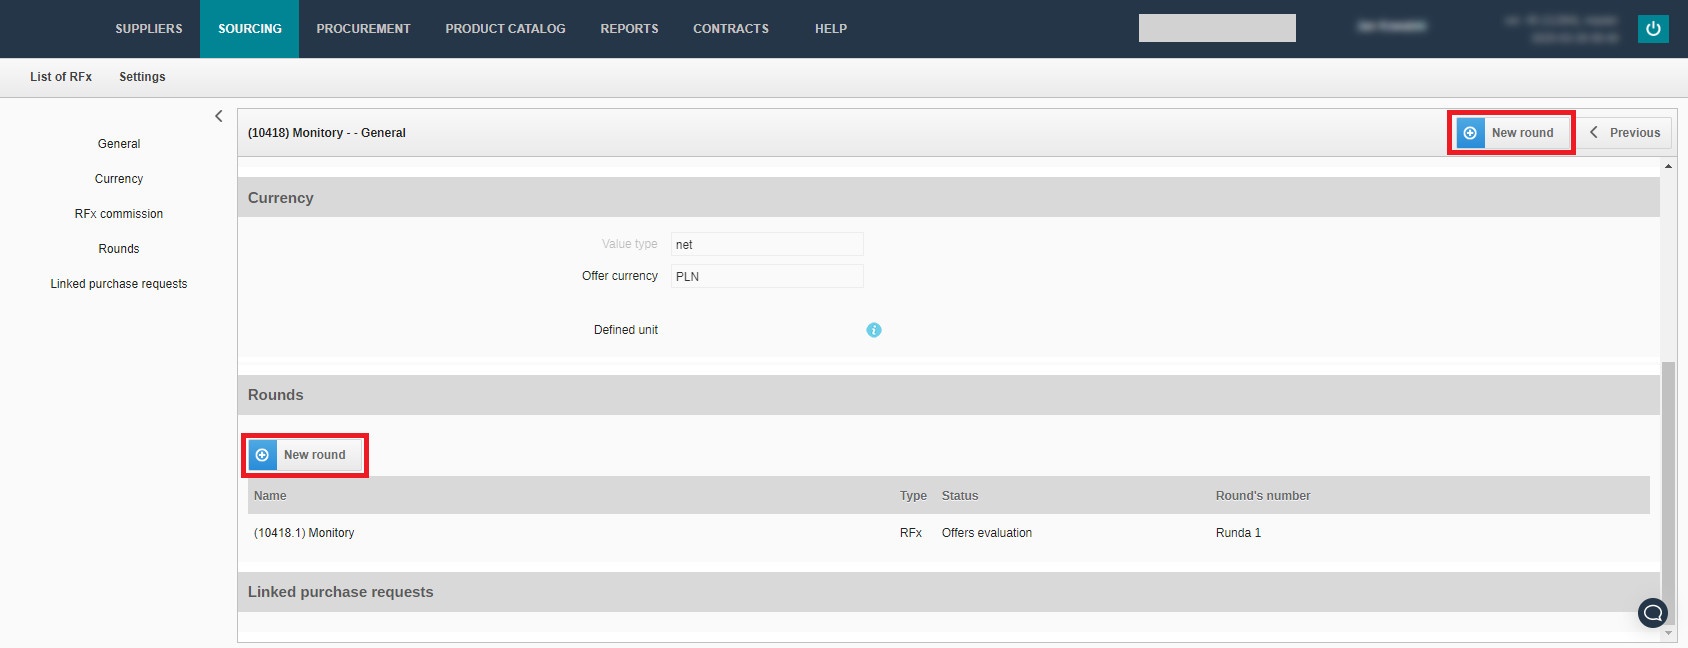Screen dimensions: 1688x648
Task: Jump to RFx commission section in sidebar
Action: point(119,214)
